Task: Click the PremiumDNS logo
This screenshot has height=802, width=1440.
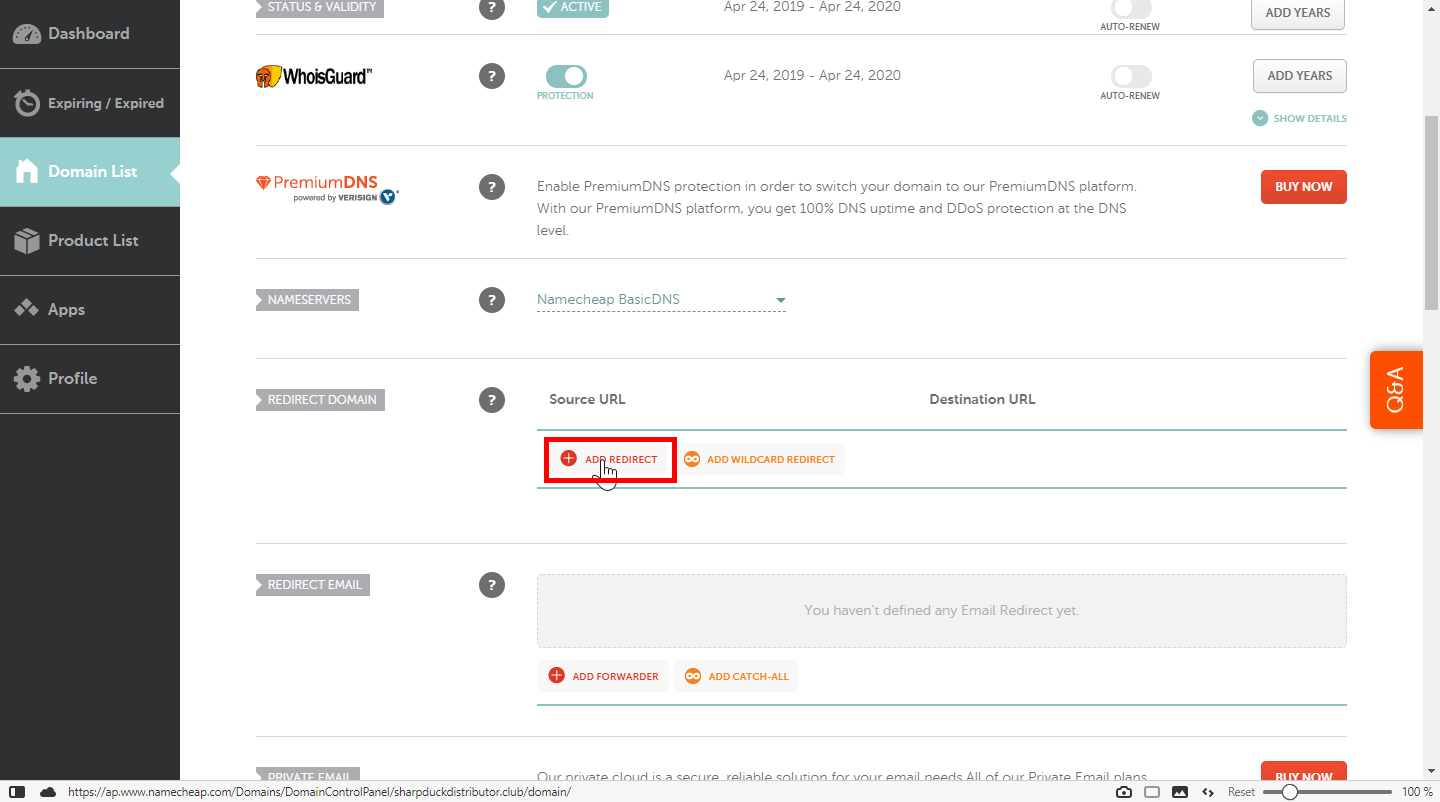Action: pos(327,188)
